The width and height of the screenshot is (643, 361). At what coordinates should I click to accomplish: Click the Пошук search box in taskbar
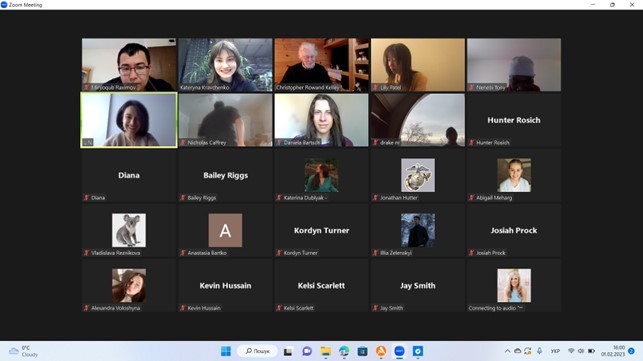[258, 351]
